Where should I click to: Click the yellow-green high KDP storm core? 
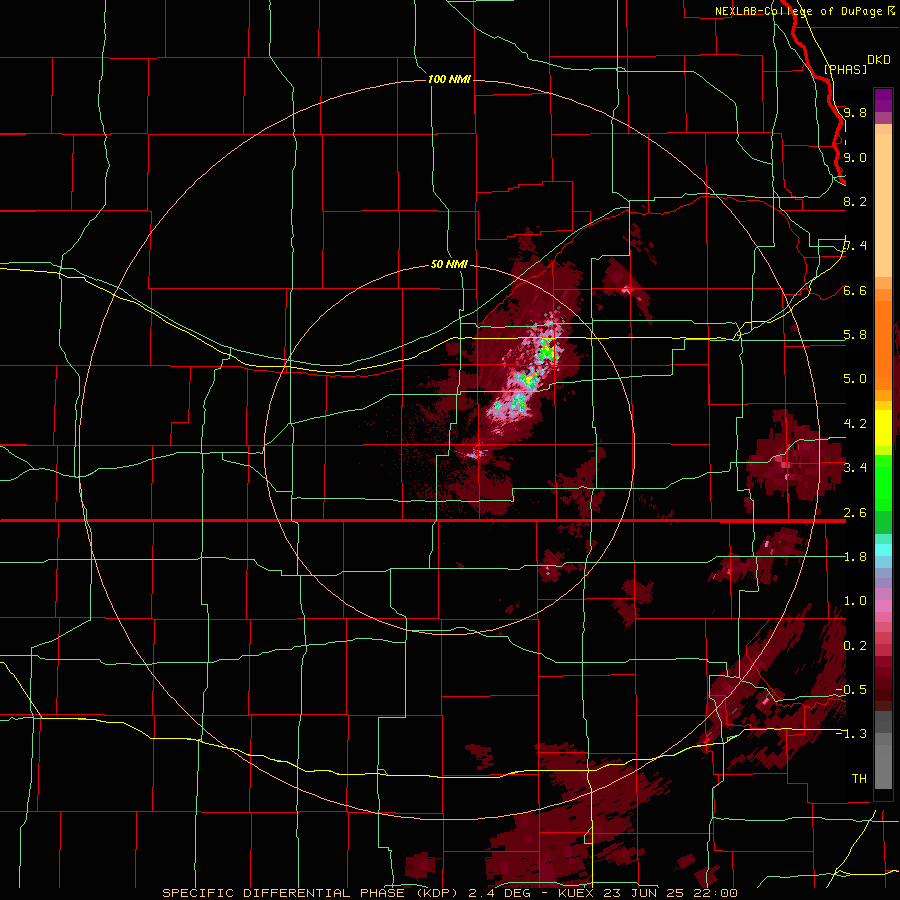547,351
